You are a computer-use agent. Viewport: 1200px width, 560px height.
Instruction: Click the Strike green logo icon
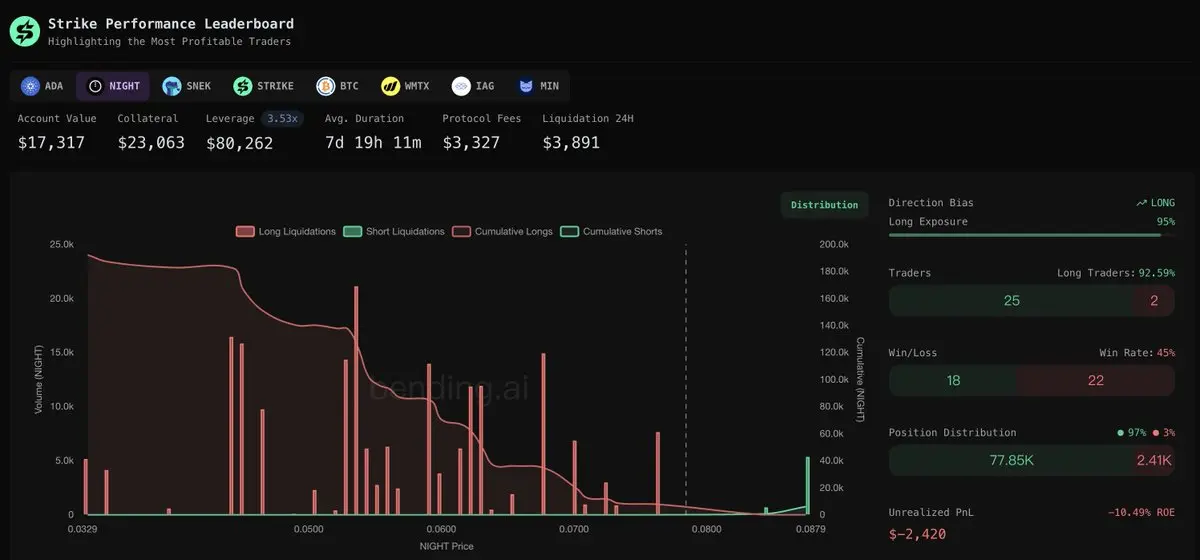tap(24, 31)
